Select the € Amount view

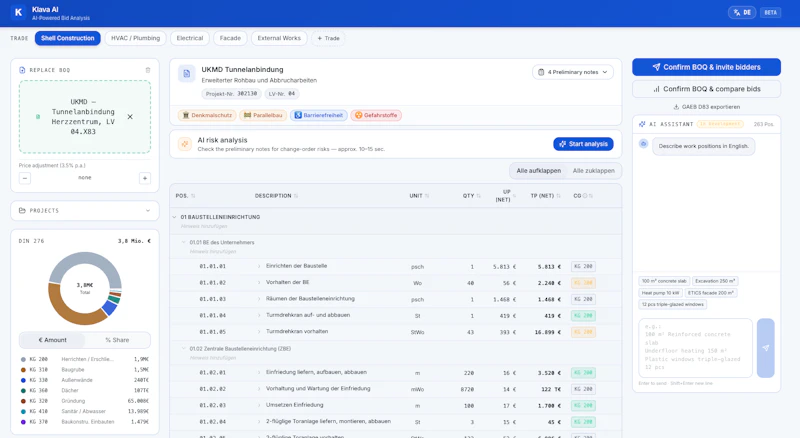[53, 340]
